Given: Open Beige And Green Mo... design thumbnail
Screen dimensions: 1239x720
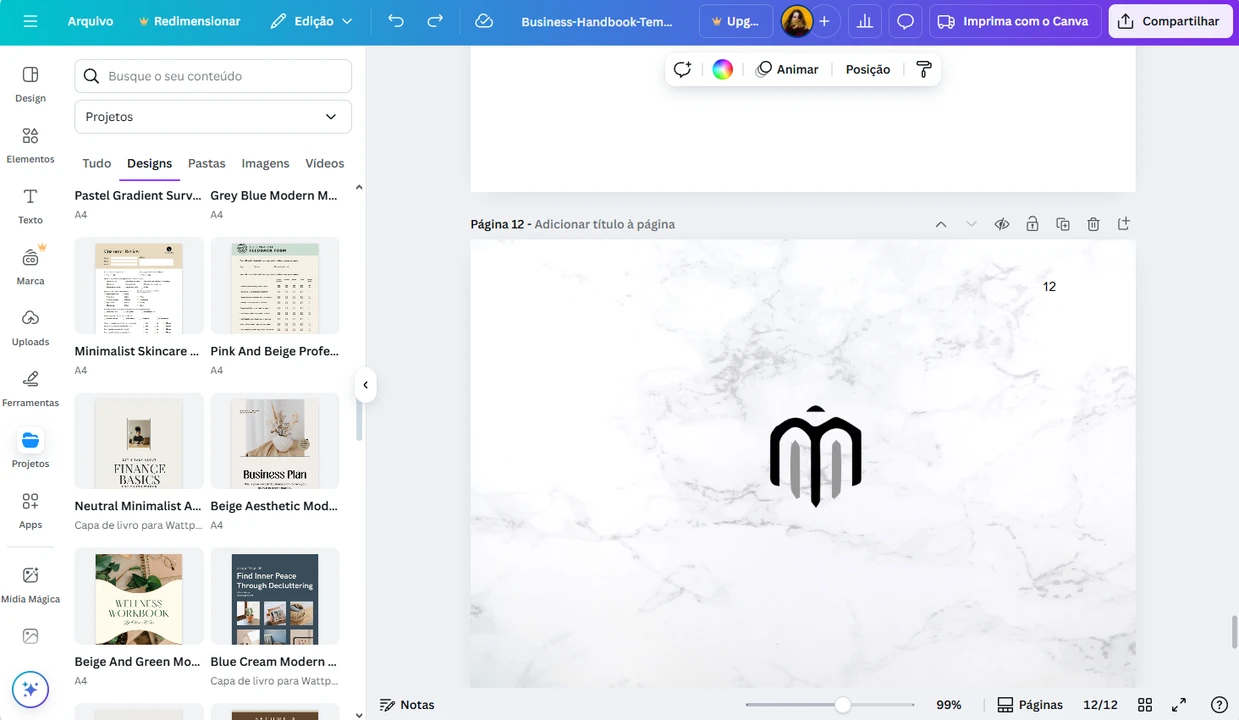Looking at the screenshot, I should (139, 597).
